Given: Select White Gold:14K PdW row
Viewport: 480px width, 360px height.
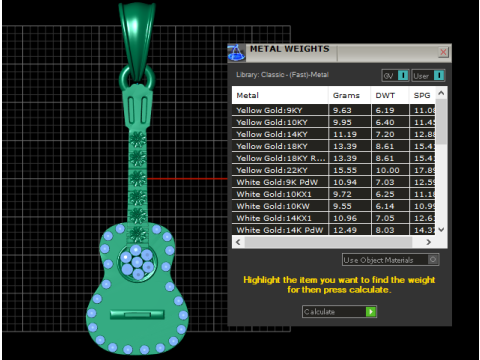Looking at the screenshot, I should click(334, 230).
